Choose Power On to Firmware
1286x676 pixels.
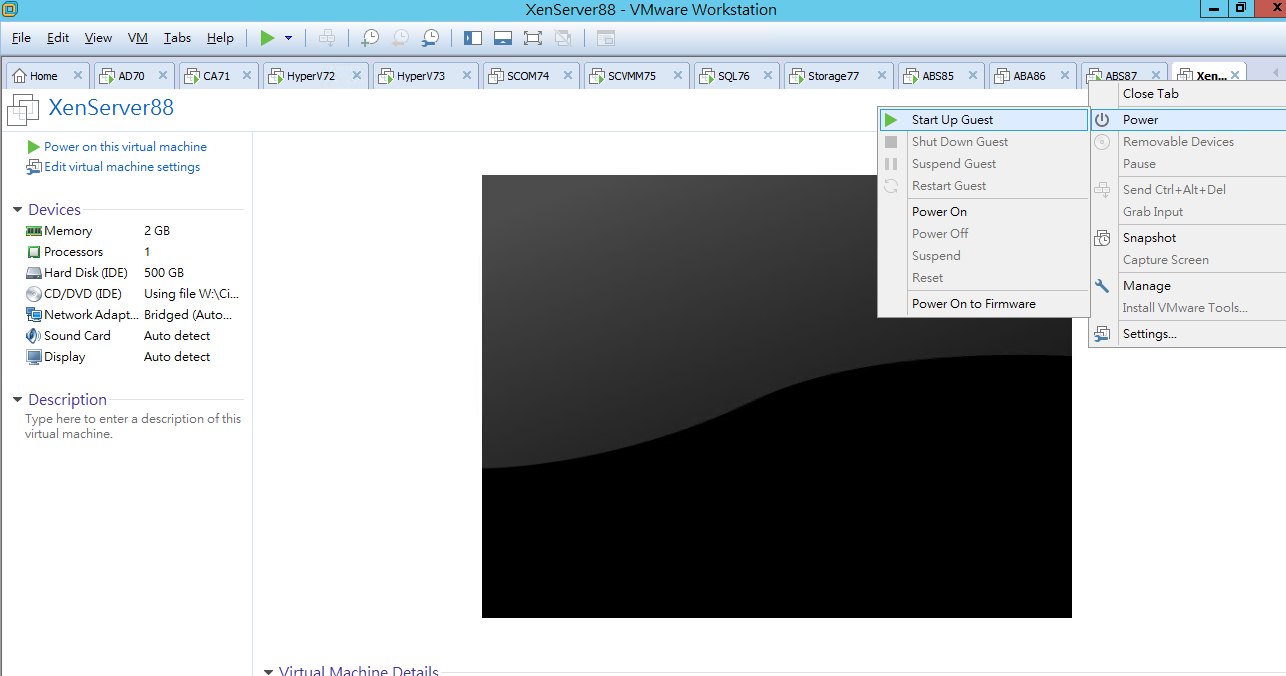click(x=983, y=304)
